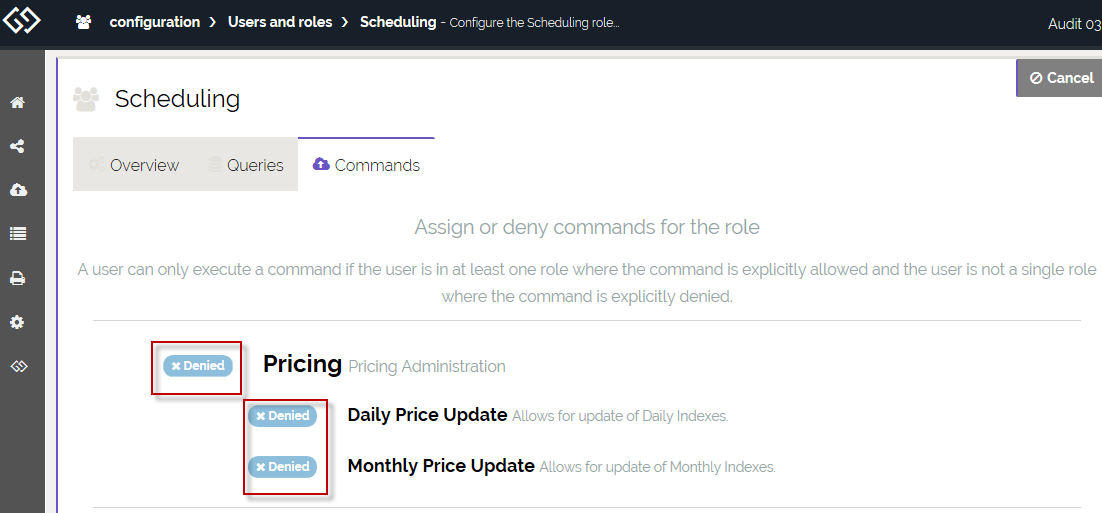1102x513 pixels.
Task: Switch to the Queries tab
Action: tap(246, 165)
